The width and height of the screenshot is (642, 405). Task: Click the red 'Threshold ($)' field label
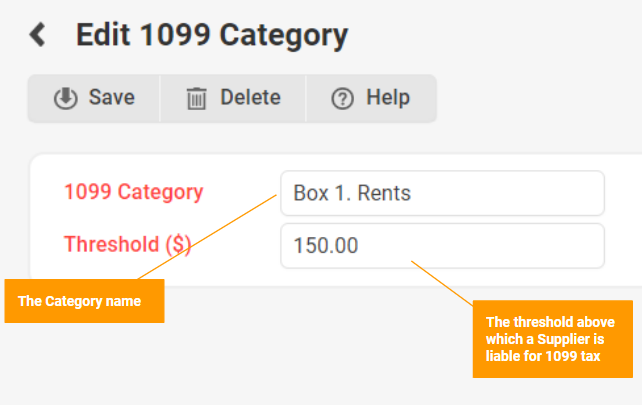(x=127, y=244)
